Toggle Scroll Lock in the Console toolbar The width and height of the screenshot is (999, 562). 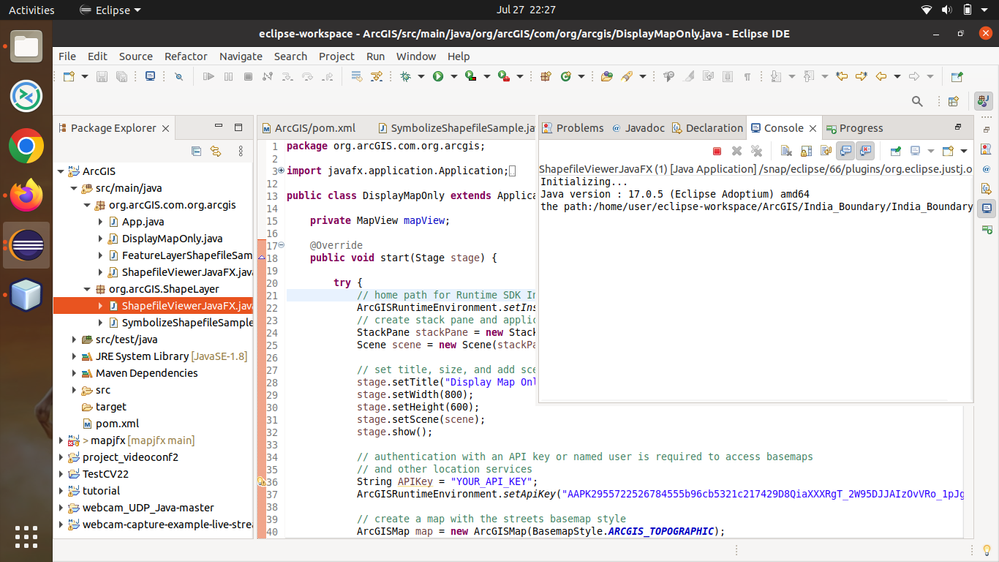pyautogui.click(x=806, y=151)
